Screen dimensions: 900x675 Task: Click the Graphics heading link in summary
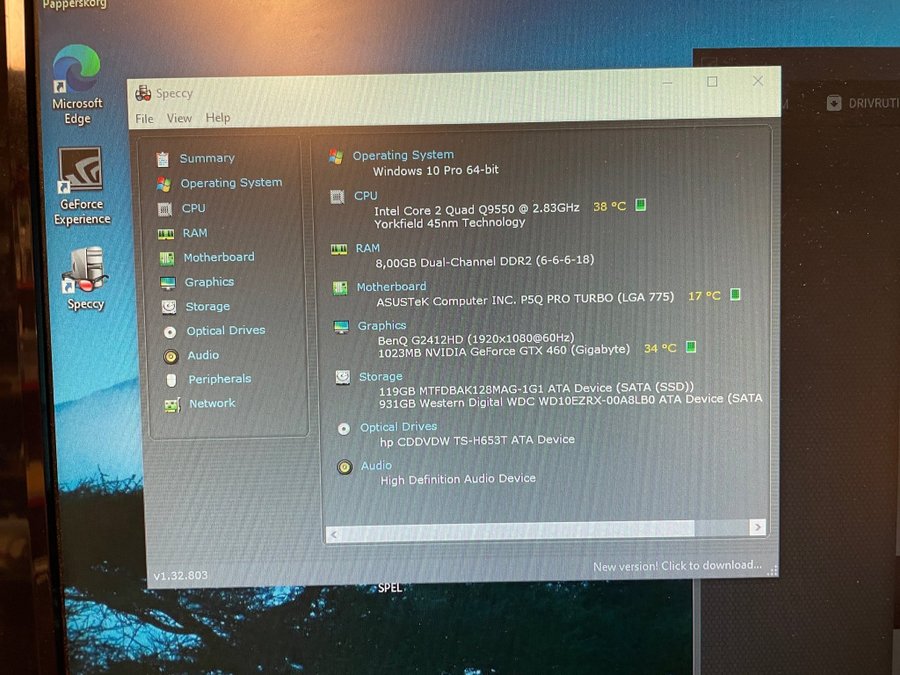[382, 325]
